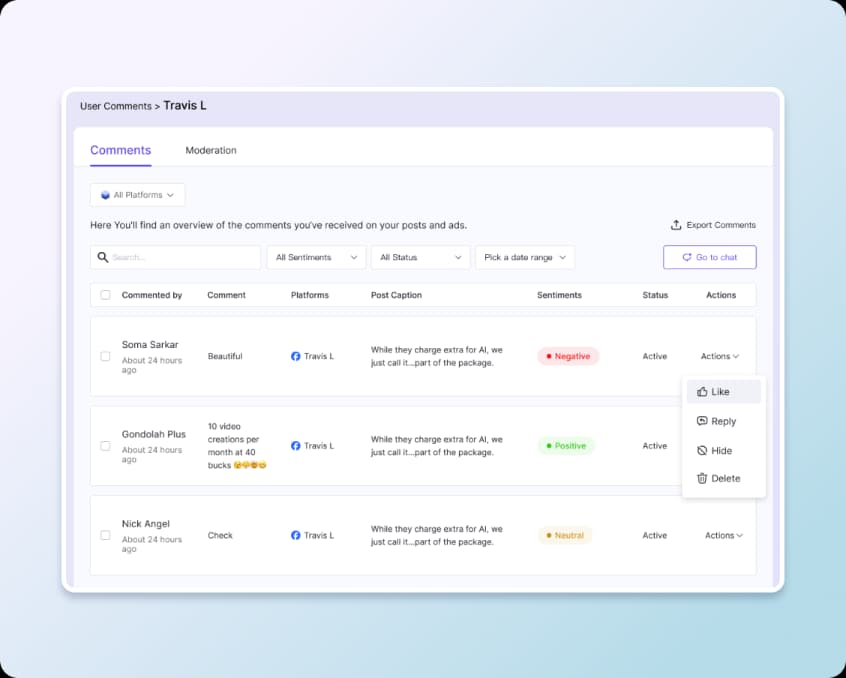Viewport: 846px width, 678px height.
Task: Click the search magnifier icon
Action: (x=103, y=257)
